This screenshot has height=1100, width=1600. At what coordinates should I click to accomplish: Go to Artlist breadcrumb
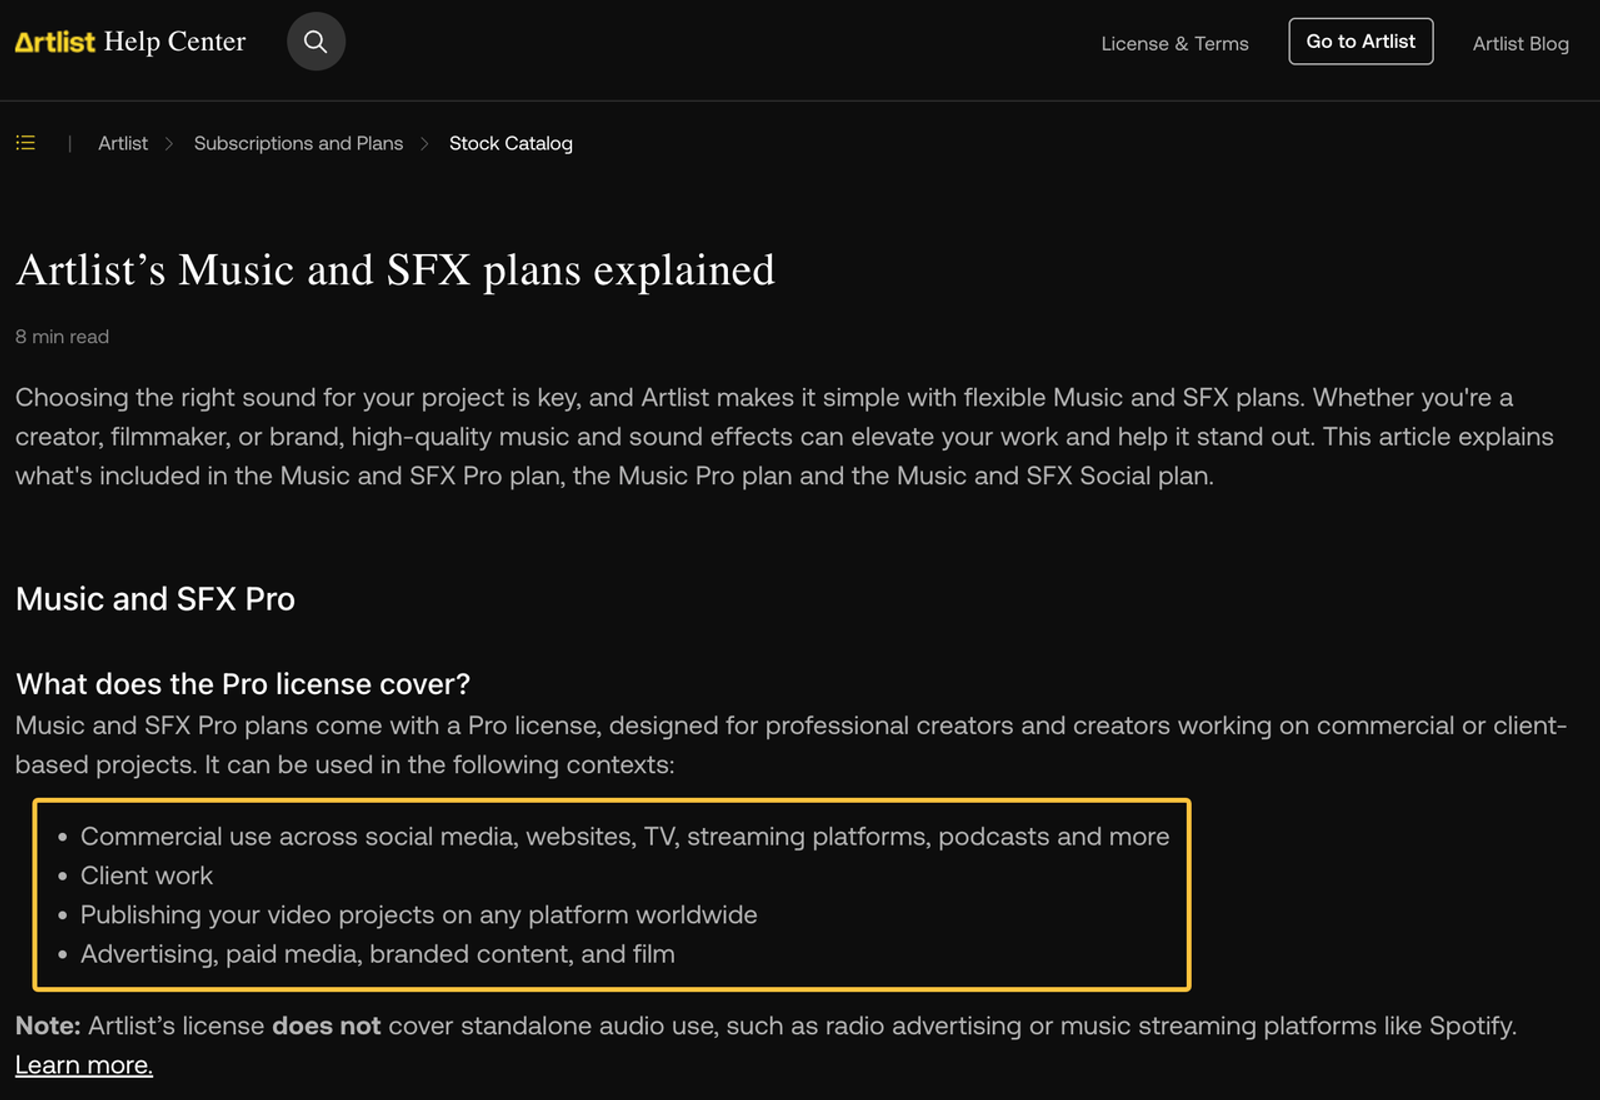tap(123, 143)
